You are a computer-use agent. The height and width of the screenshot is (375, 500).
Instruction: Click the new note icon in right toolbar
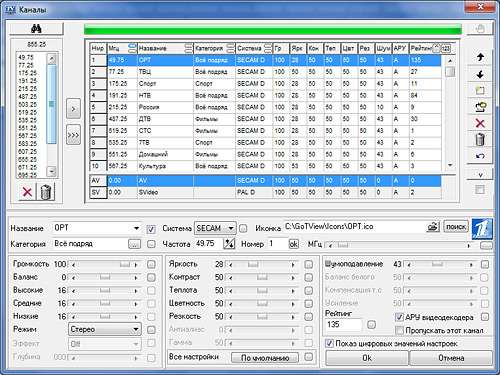(480, 90)
